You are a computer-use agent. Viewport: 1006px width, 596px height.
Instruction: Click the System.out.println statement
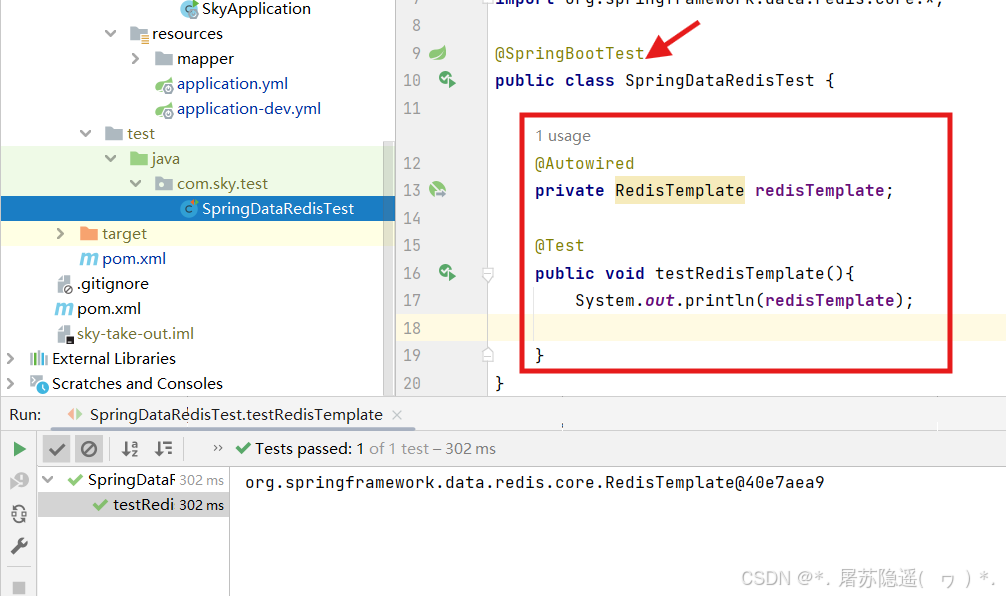coord(744,300)
